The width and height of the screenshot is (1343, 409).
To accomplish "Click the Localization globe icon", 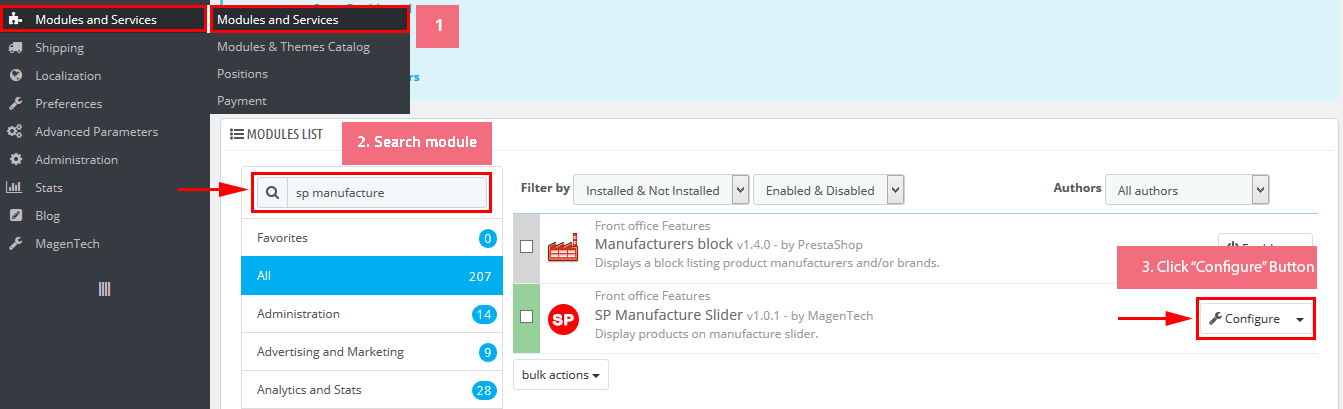I will tap(15, 76).
